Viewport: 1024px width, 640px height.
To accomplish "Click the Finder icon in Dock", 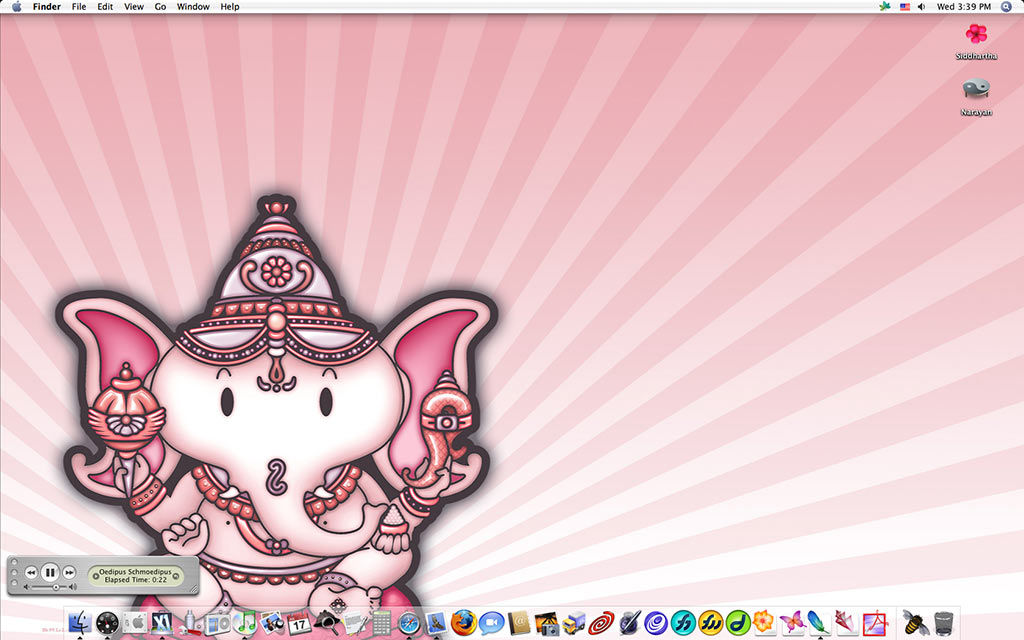I will pyautogui.click(x=81, y=623).
